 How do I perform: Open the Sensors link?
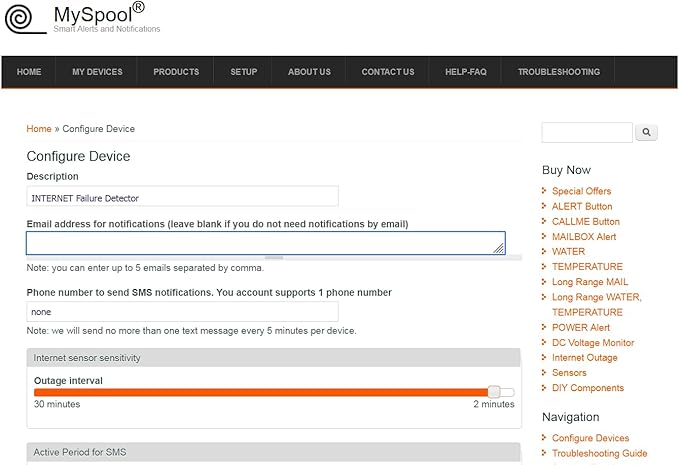pos(569,373)
